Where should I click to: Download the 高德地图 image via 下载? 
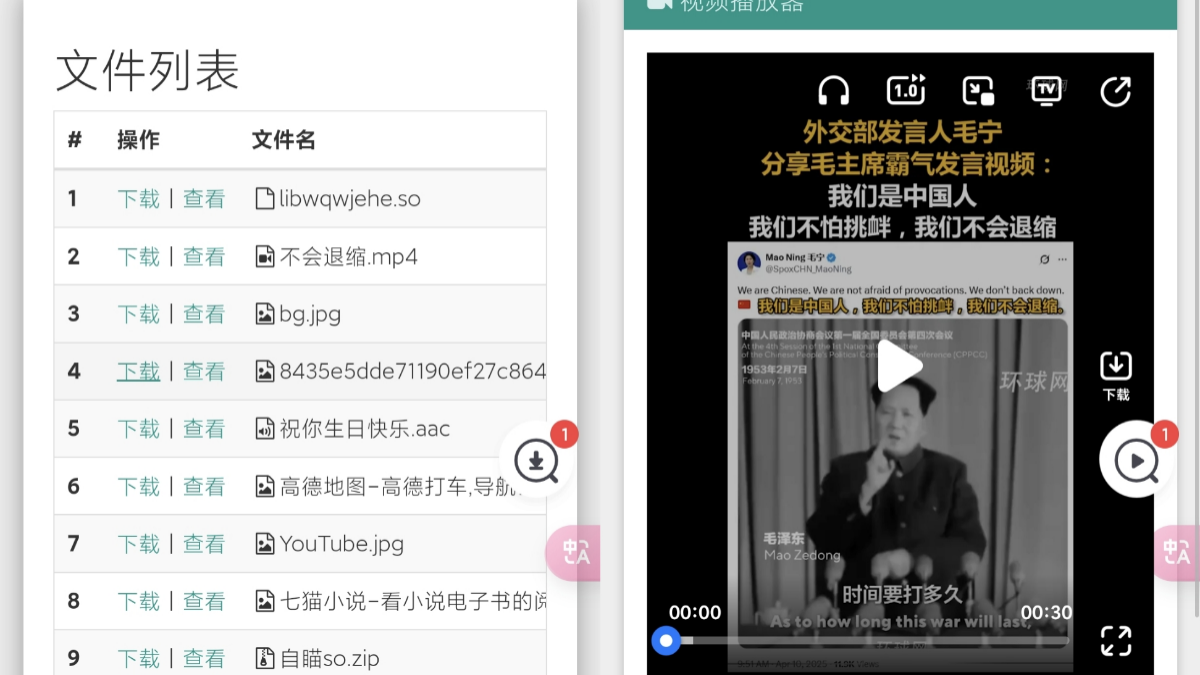point(138,486)
